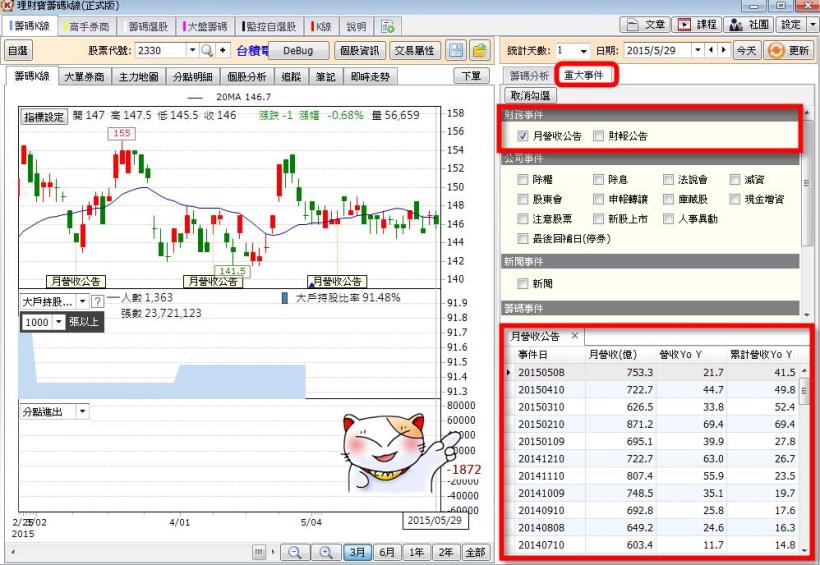Select the 20150410 row in revenue table

click(546, 389)
